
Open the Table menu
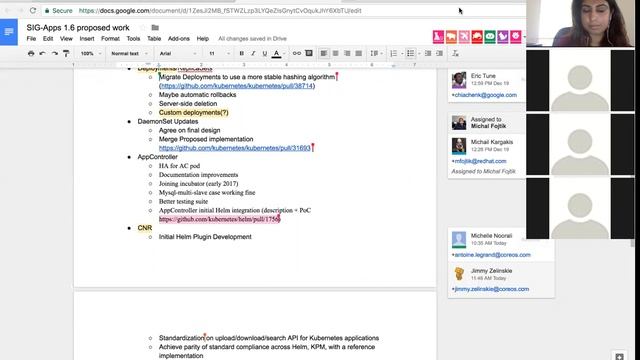click(154, 39)
